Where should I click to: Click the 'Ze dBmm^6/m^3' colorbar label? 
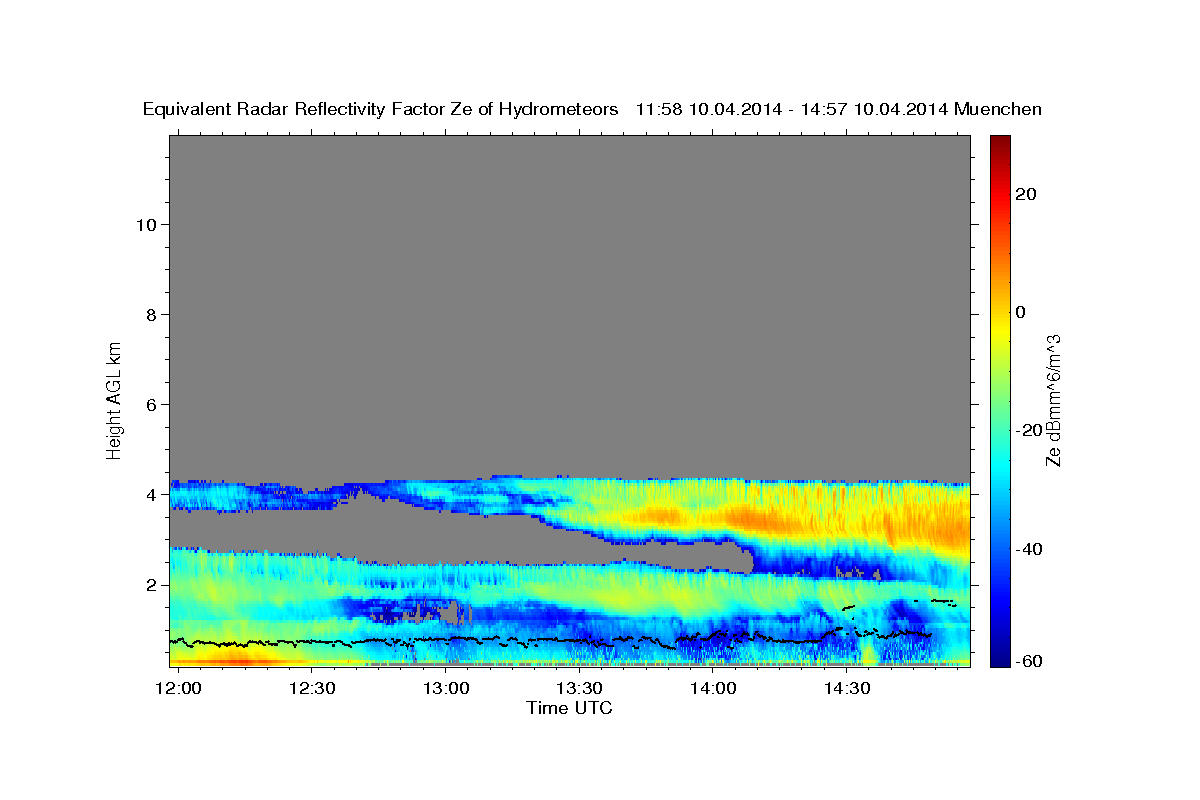tap(1053, 400)
